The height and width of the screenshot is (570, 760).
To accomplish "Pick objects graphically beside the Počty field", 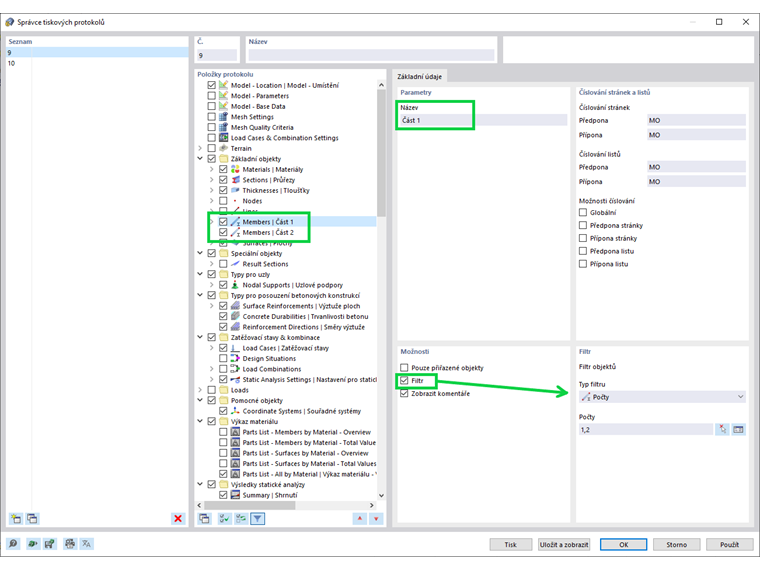I will pos(722,429).
